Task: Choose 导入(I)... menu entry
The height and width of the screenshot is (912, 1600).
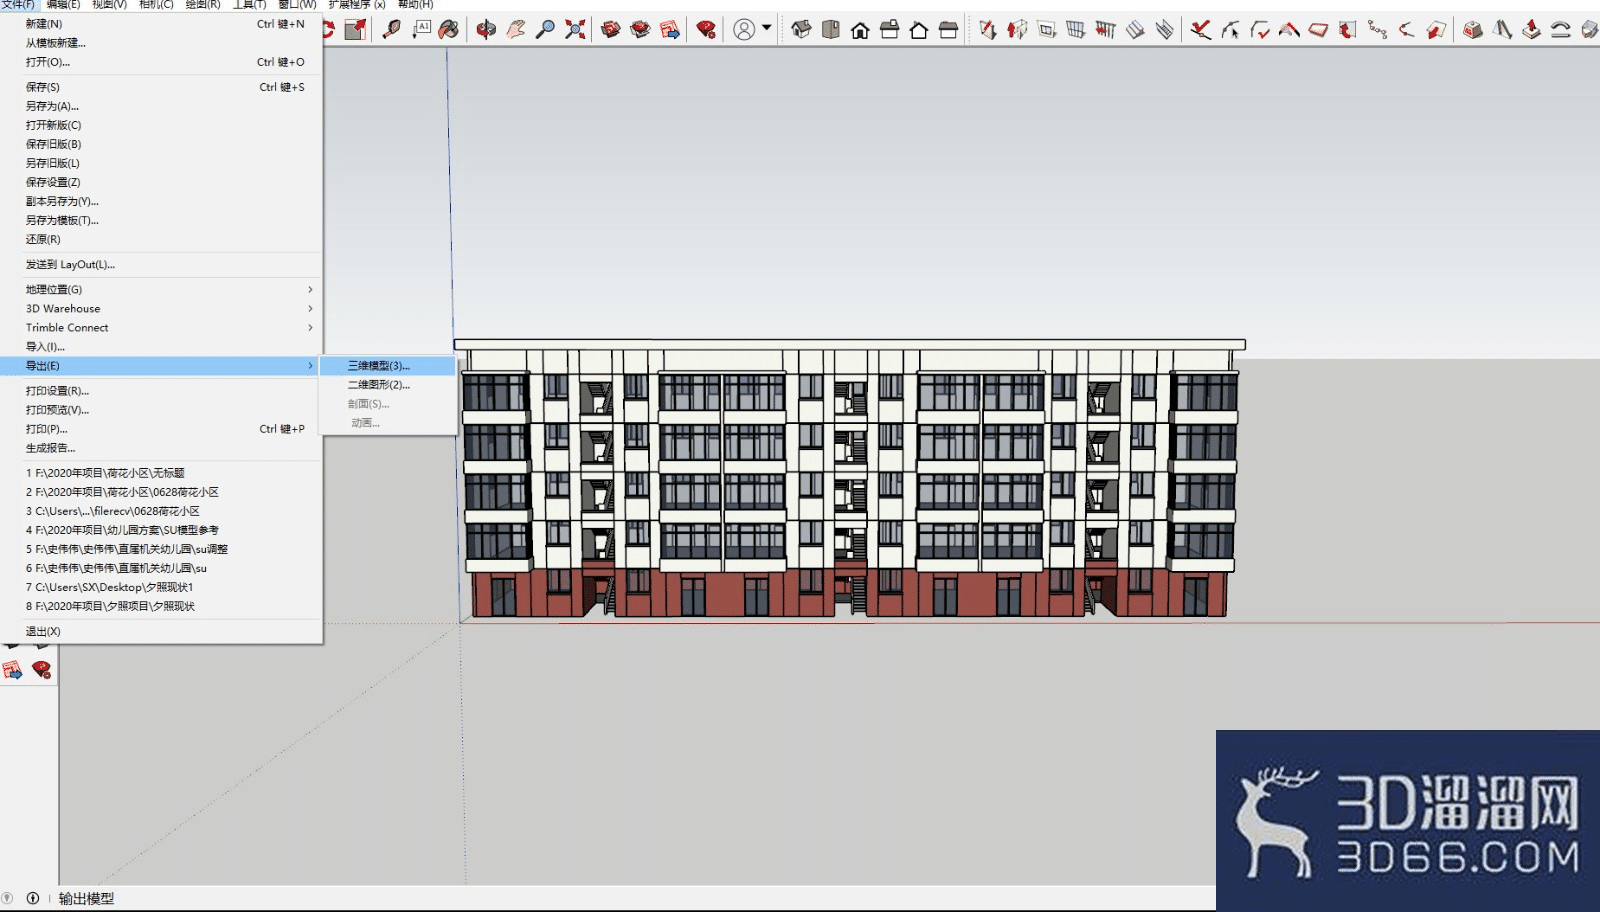Action: (x=161, y=347)
